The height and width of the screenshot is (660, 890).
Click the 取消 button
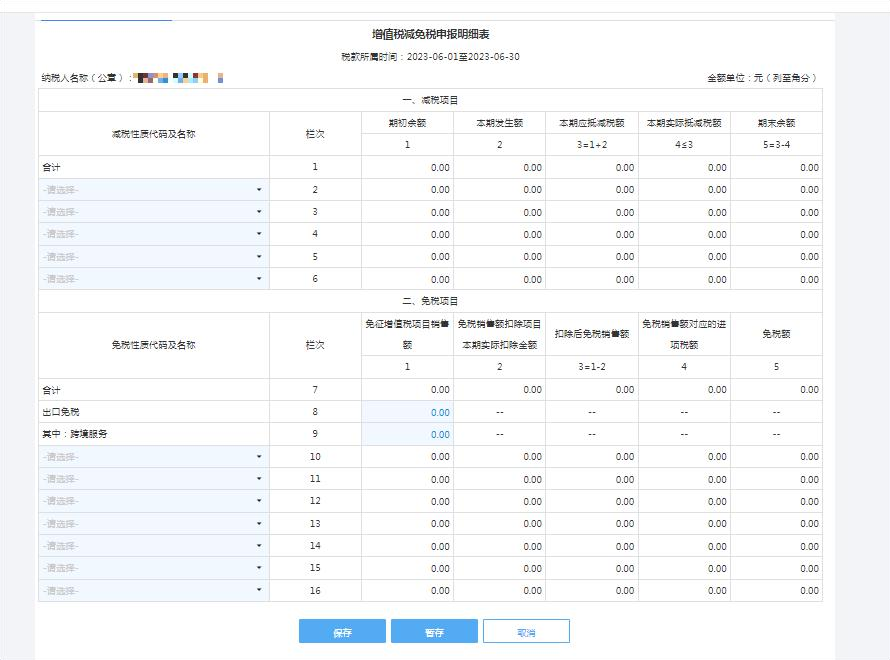[x=526, y=631]
